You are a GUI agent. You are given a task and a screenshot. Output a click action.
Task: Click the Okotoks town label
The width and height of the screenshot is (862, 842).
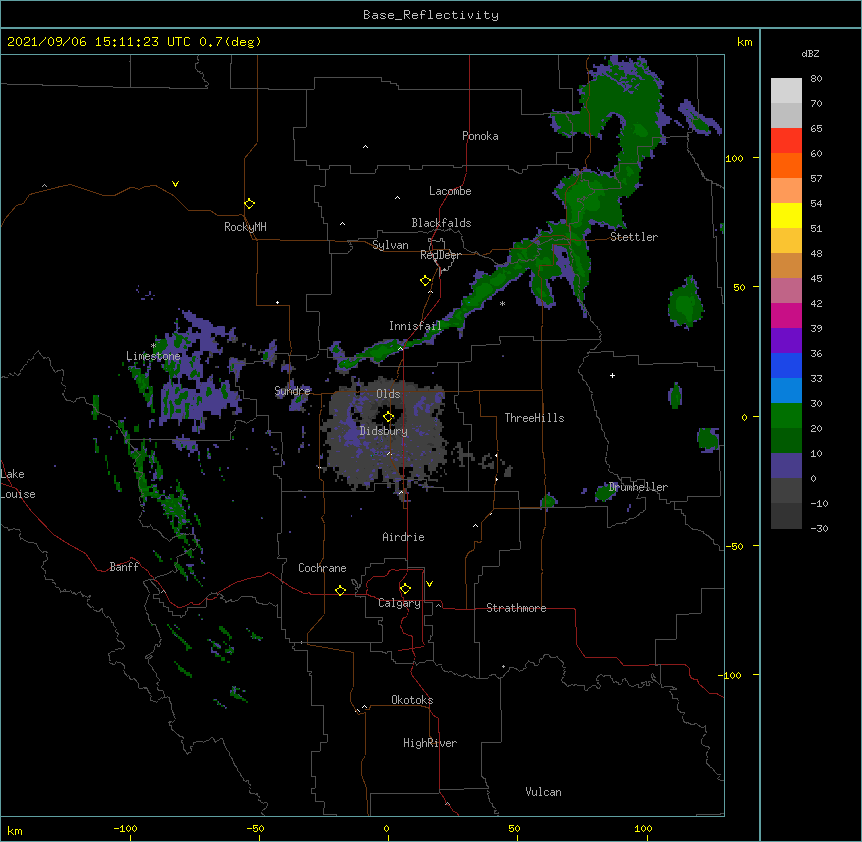click(412, 700)
